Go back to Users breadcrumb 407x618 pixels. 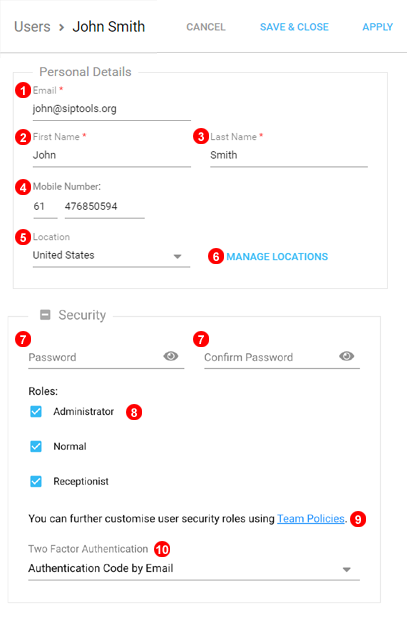coord(32,27)
